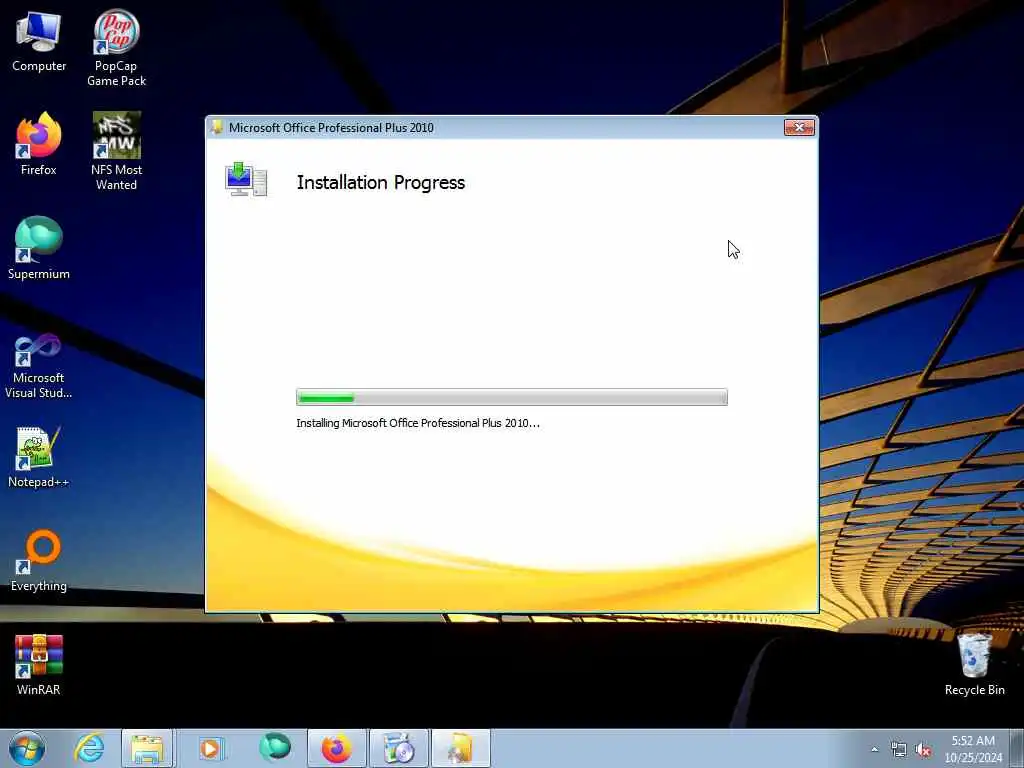Open Windows Explorer from the taskbar
The height and width of the screenshot is (768, 1024).
click(148, 748)
